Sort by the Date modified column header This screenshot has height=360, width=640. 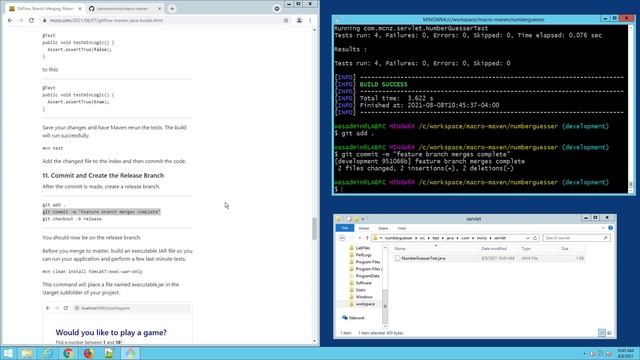[x=499, y=249]
